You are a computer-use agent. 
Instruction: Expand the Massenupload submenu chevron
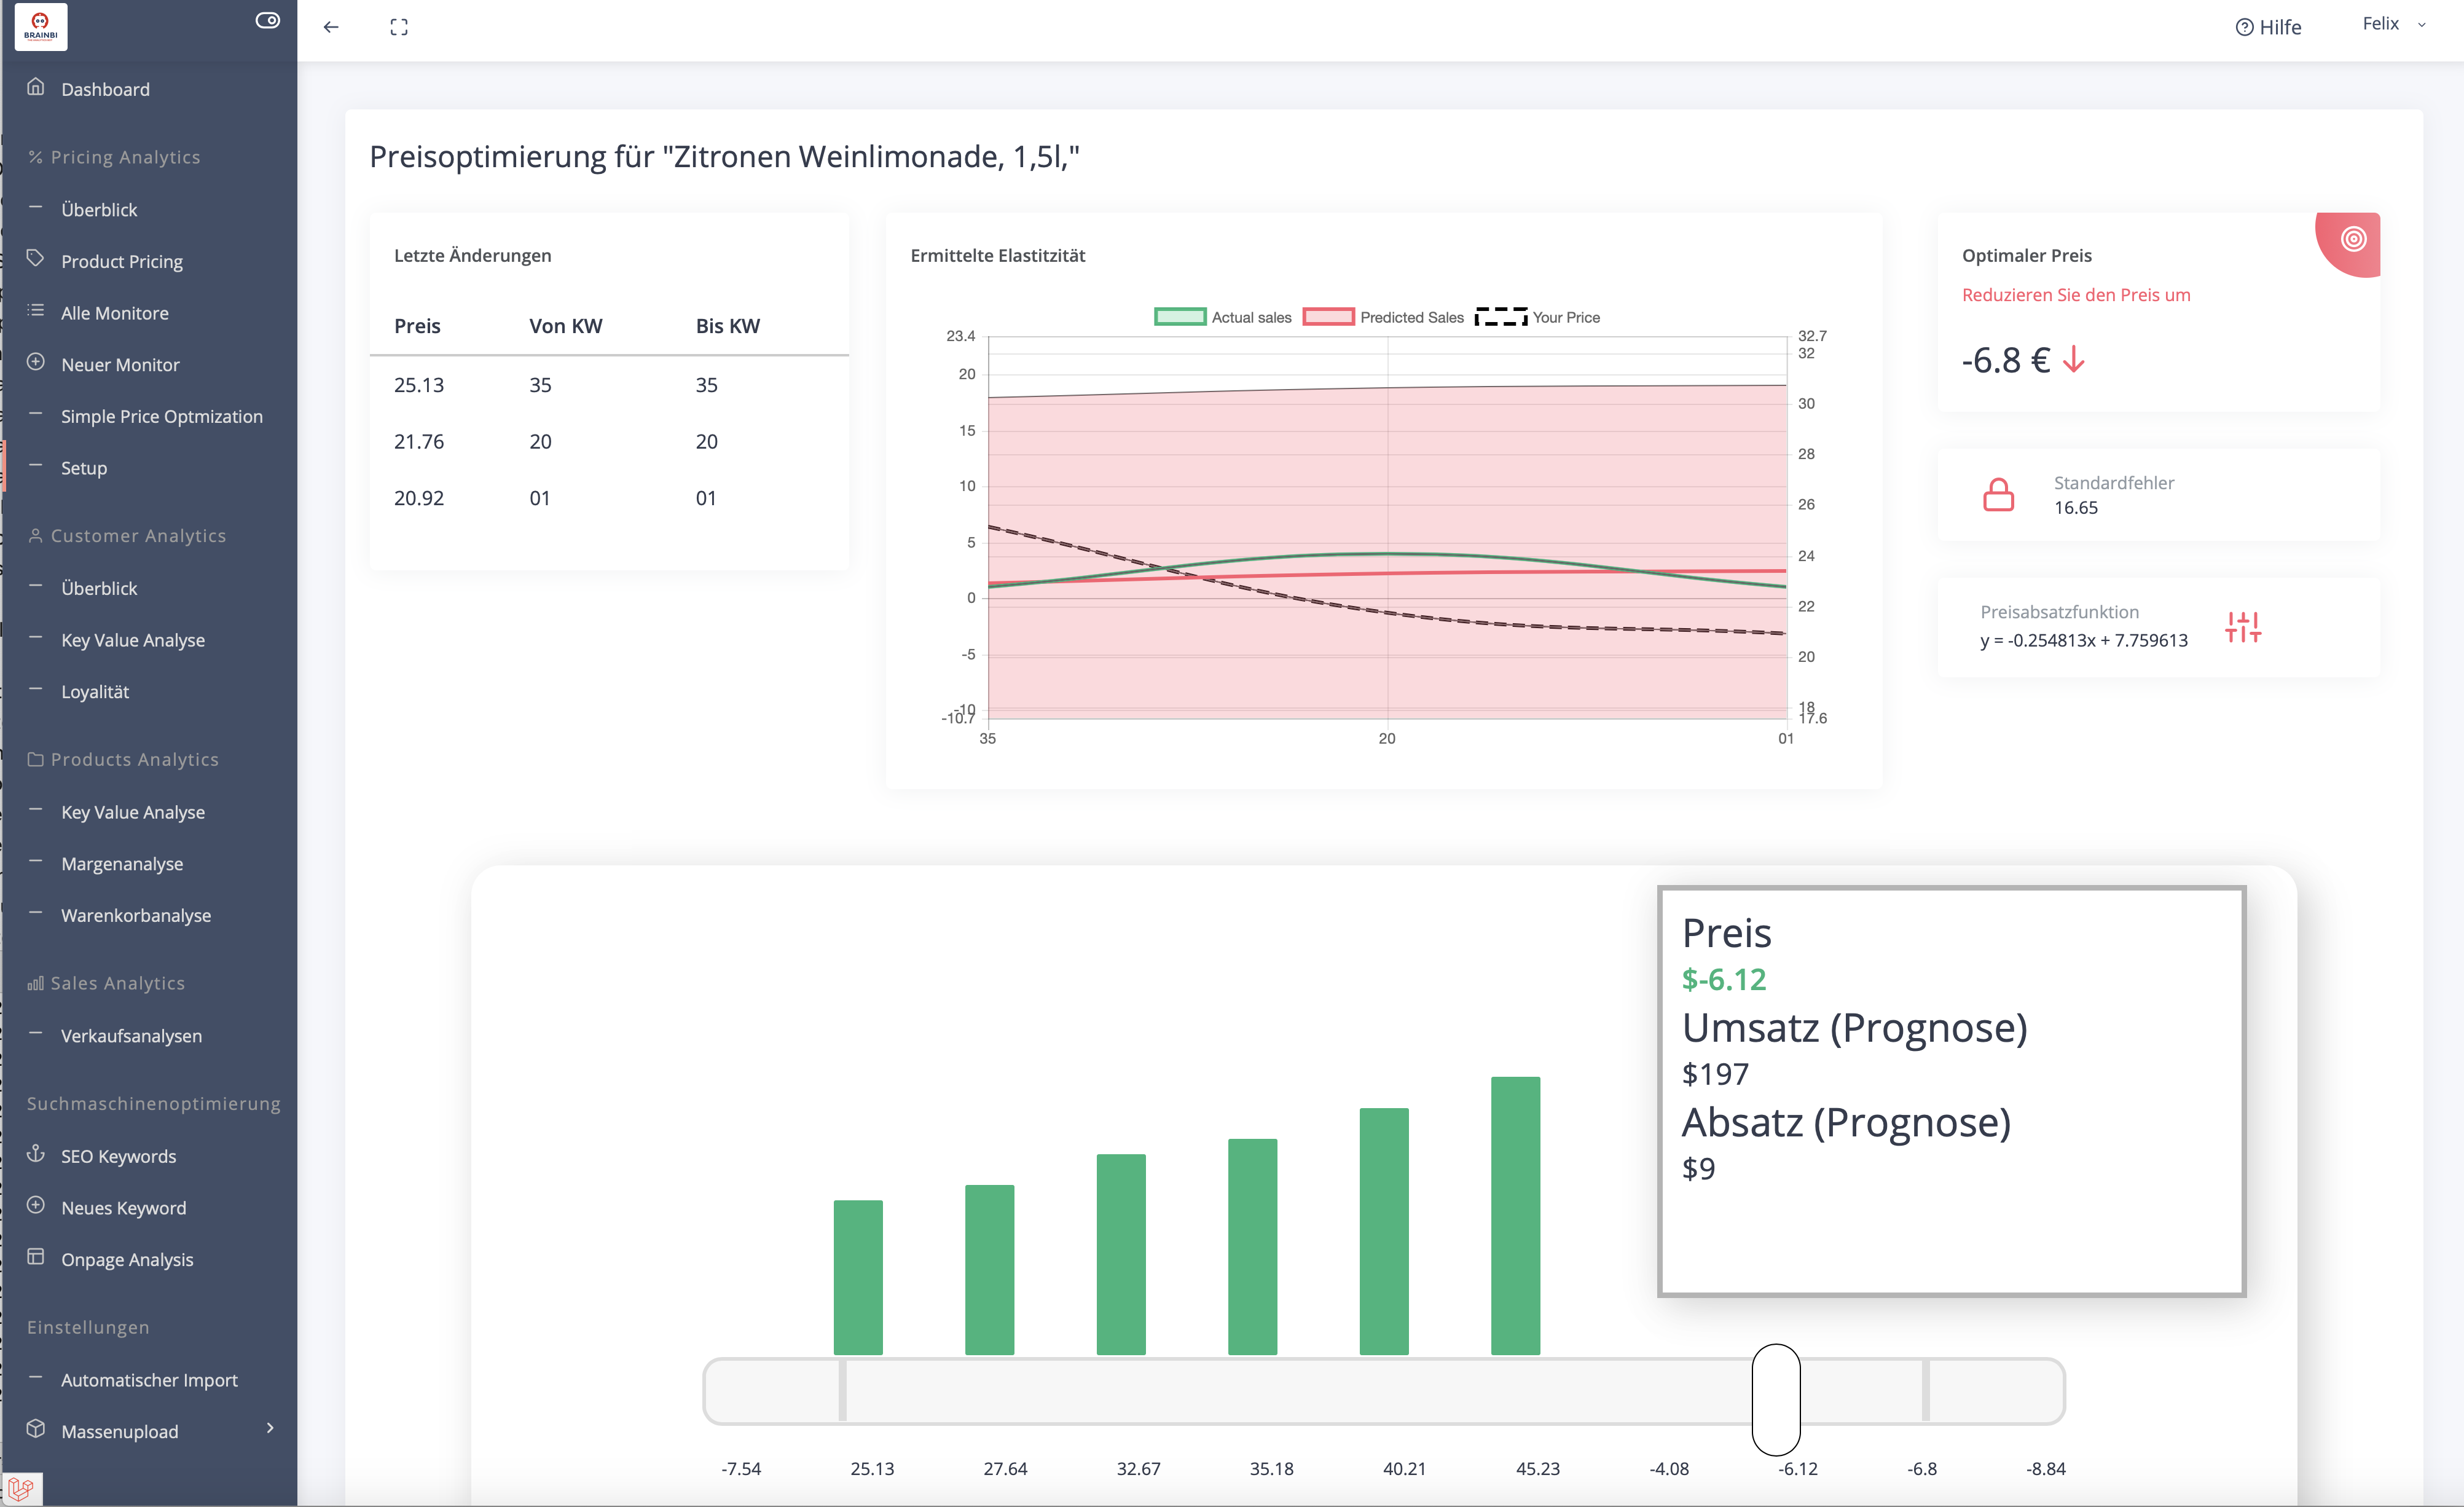click(270, 1428)
